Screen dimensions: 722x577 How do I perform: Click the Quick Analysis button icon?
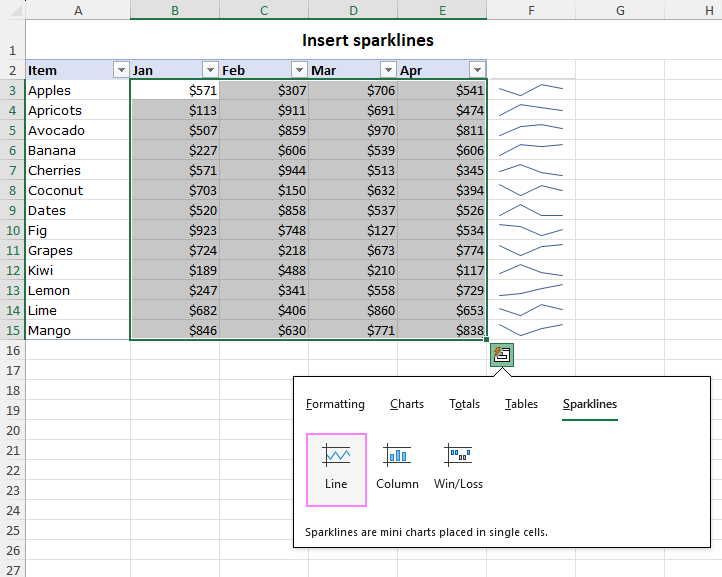pos(501,355)
